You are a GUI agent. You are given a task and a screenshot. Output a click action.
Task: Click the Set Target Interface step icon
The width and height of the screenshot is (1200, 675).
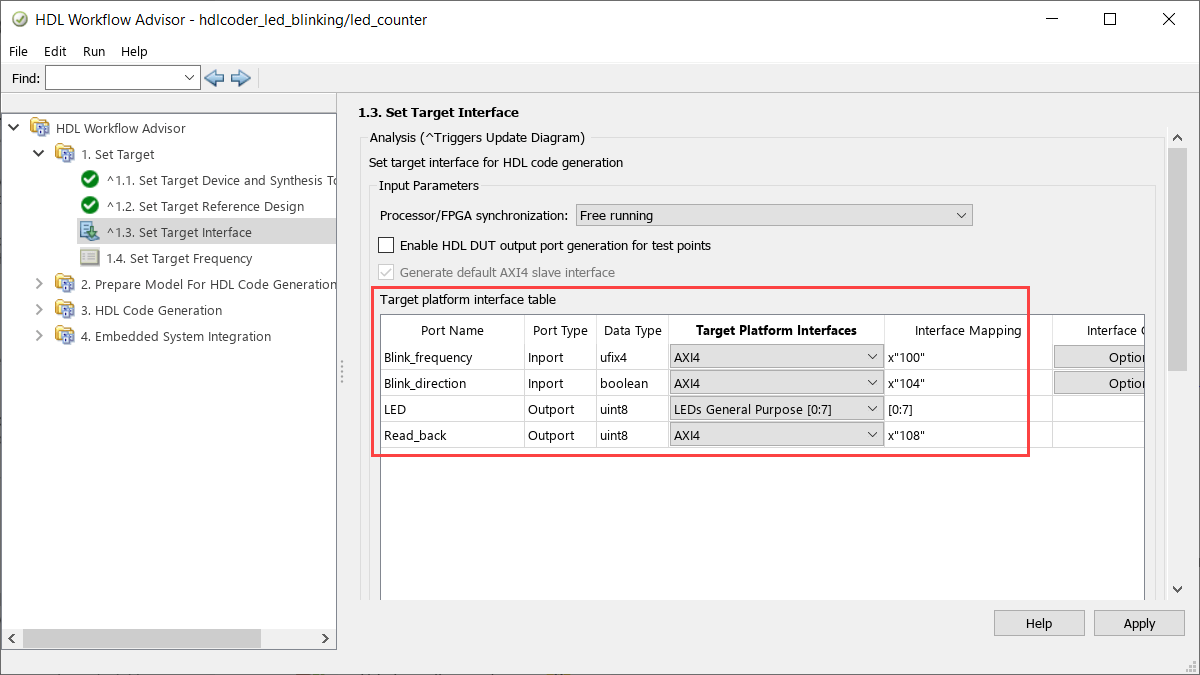click(x=90, y=232)
